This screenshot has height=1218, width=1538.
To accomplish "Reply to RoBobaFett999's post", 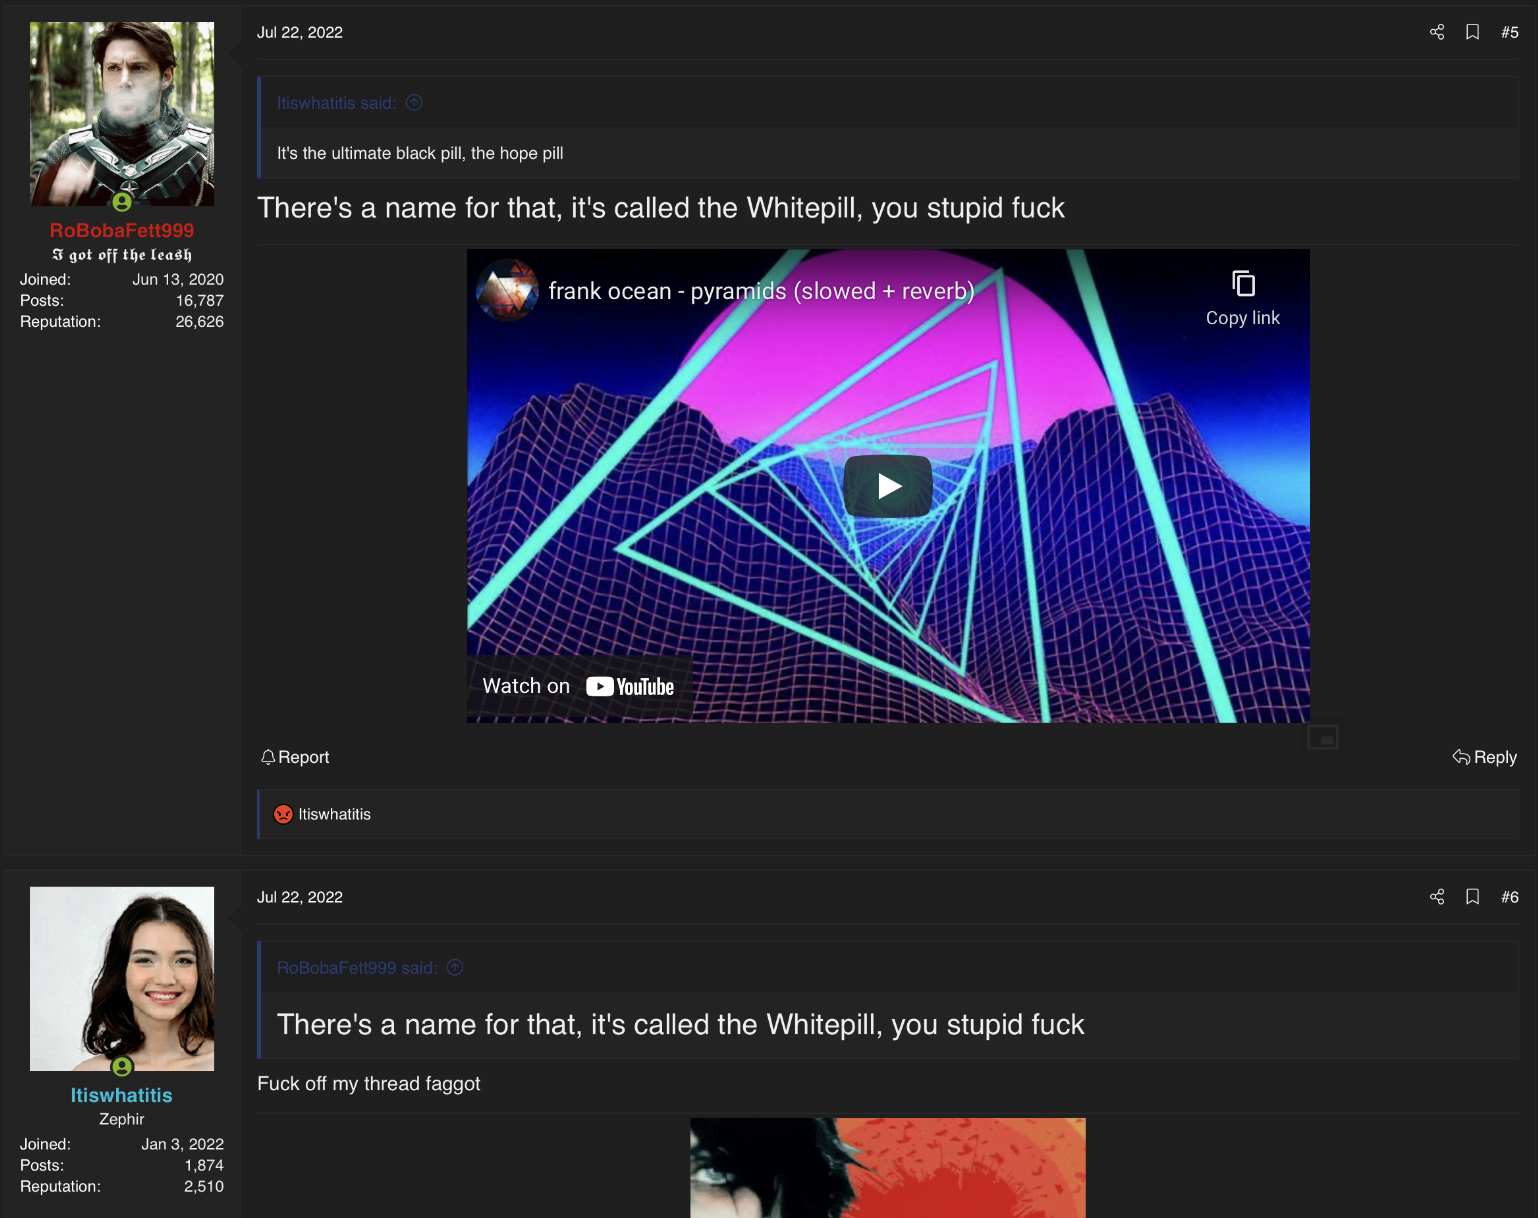I will [1485, 757].
